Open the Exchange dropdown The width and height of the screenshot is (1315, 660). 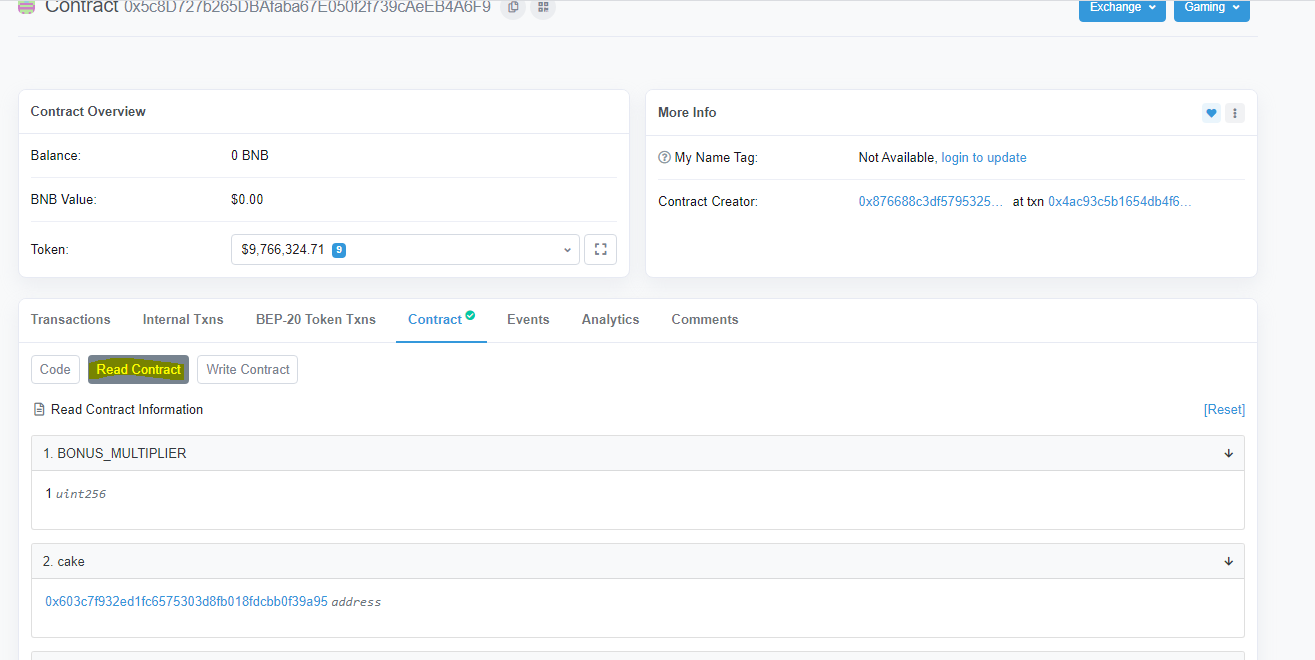pos(1121,8)
